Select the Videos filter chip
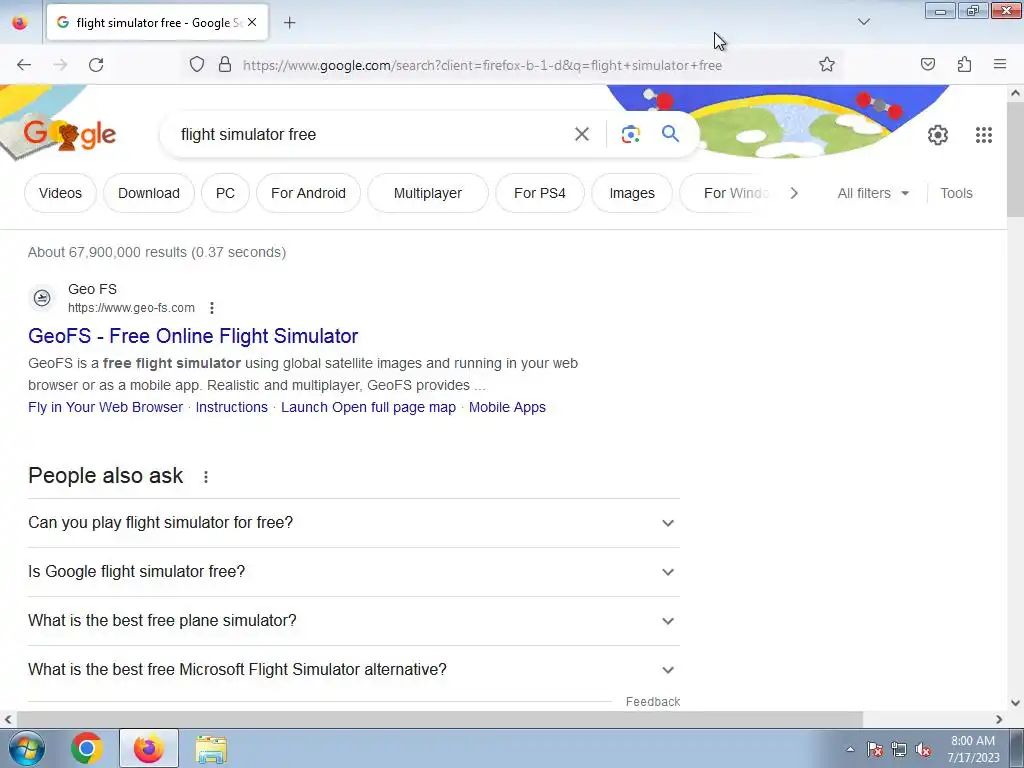This screenshot has height=768, width=1024. (60, 193)
